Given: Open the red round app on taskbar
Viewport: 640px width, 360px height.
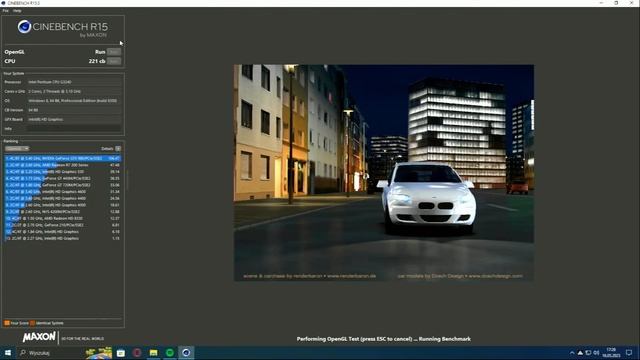Looking at the screenshot, I should click(x=137, y=353).
